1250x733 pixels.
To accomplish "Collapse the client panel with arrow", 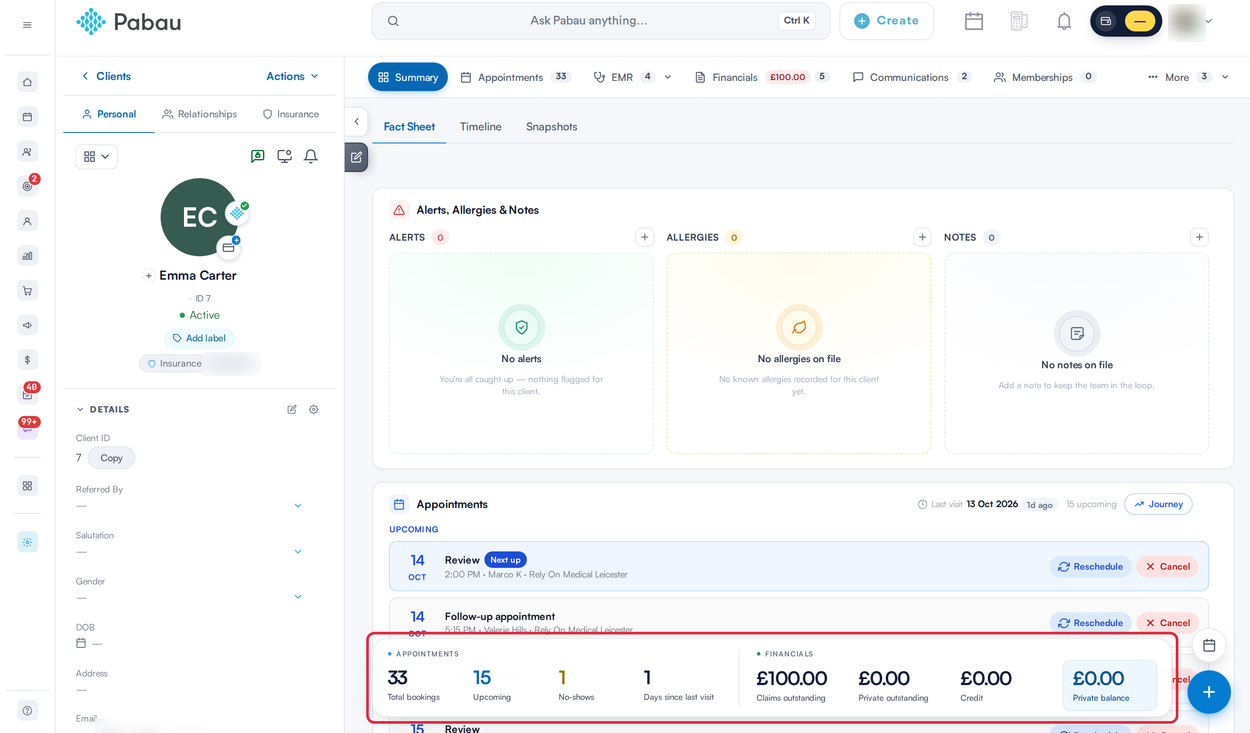I will click(357, 121).
